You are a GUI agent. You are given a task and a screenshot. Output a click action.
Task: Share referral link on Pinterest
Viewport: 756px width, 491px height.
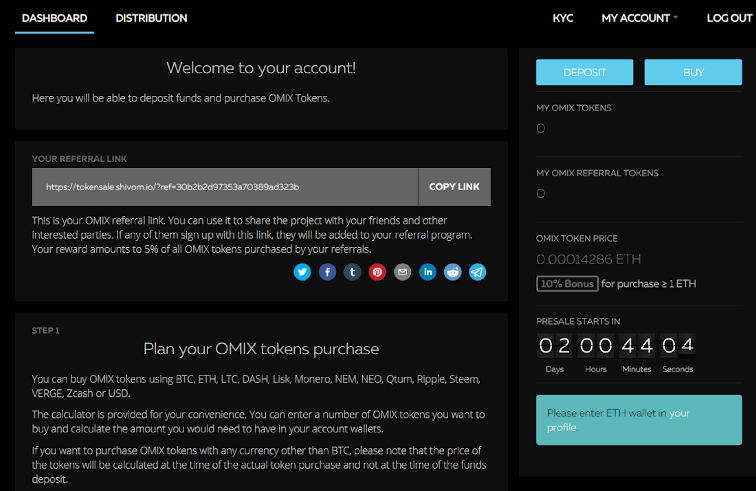(378, 272)
